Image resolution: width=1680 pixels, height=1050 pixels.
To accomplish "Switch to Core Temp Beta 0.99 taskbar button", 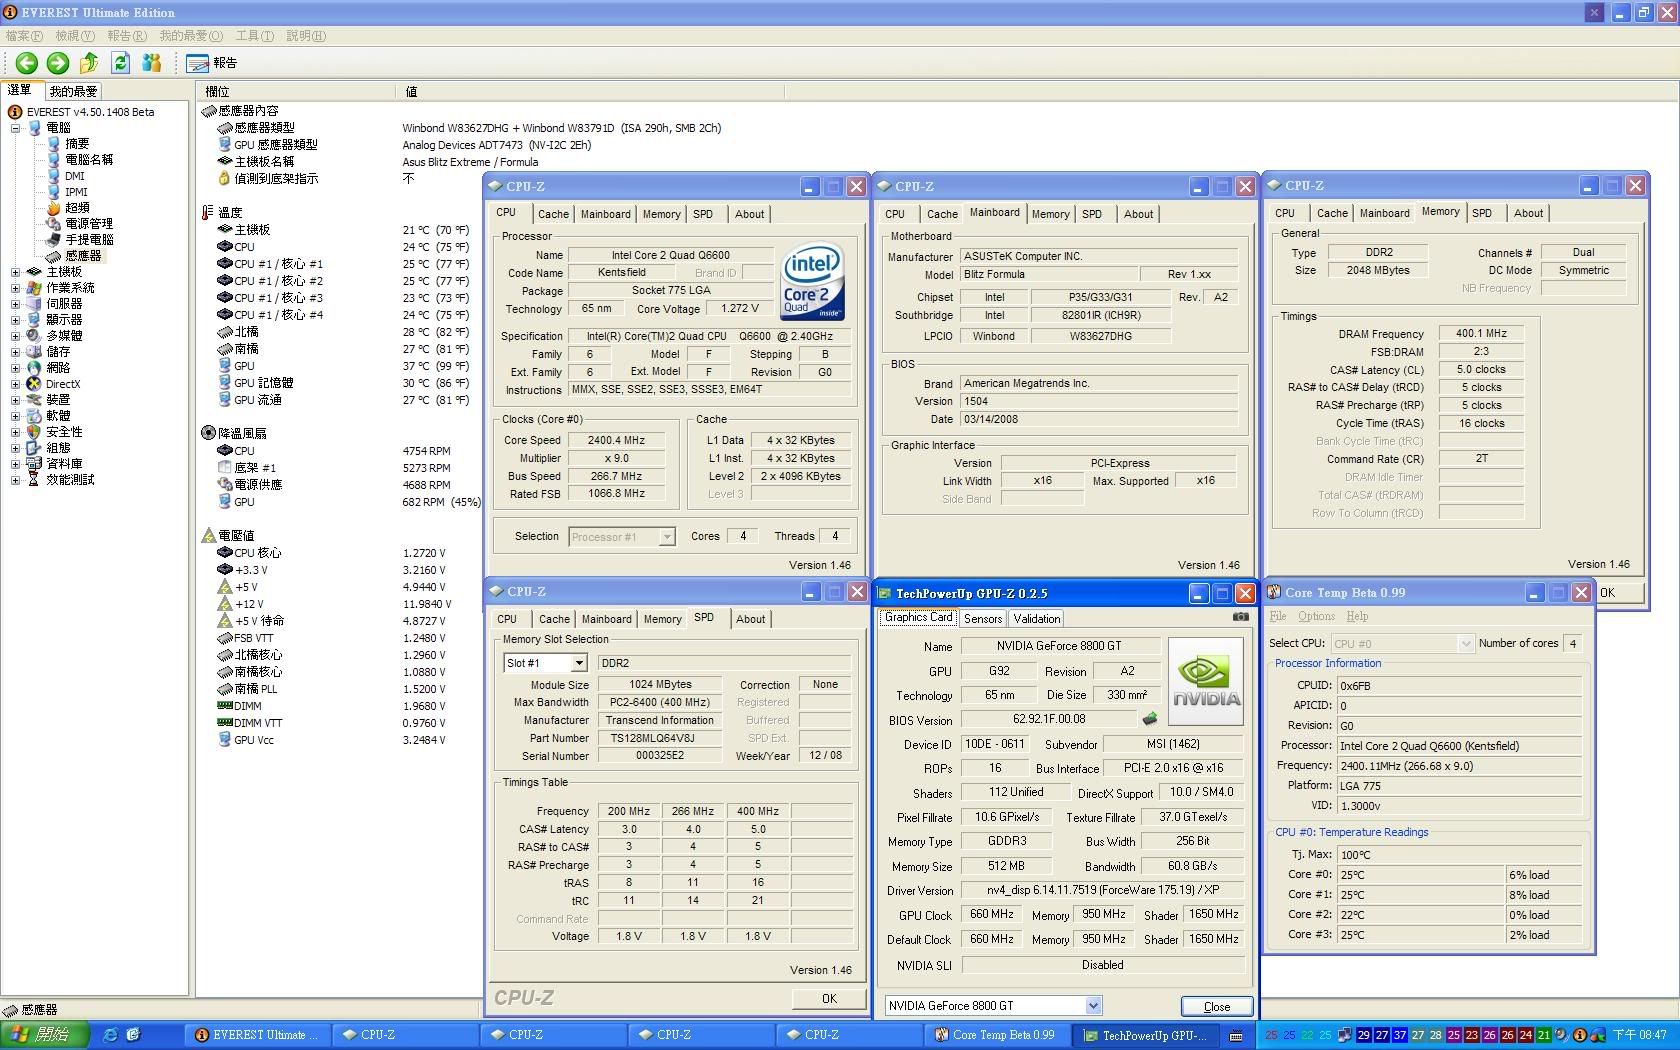I will (x=996, y=1035).
